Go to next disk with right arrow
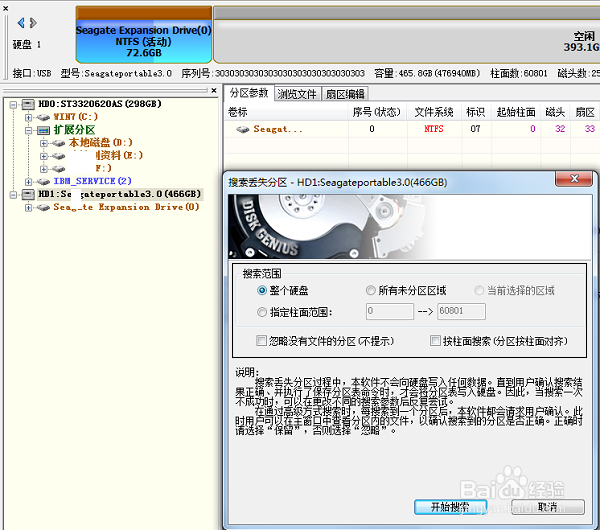Image resolution: width=600 pixels, height=530 pixels. 33,23
